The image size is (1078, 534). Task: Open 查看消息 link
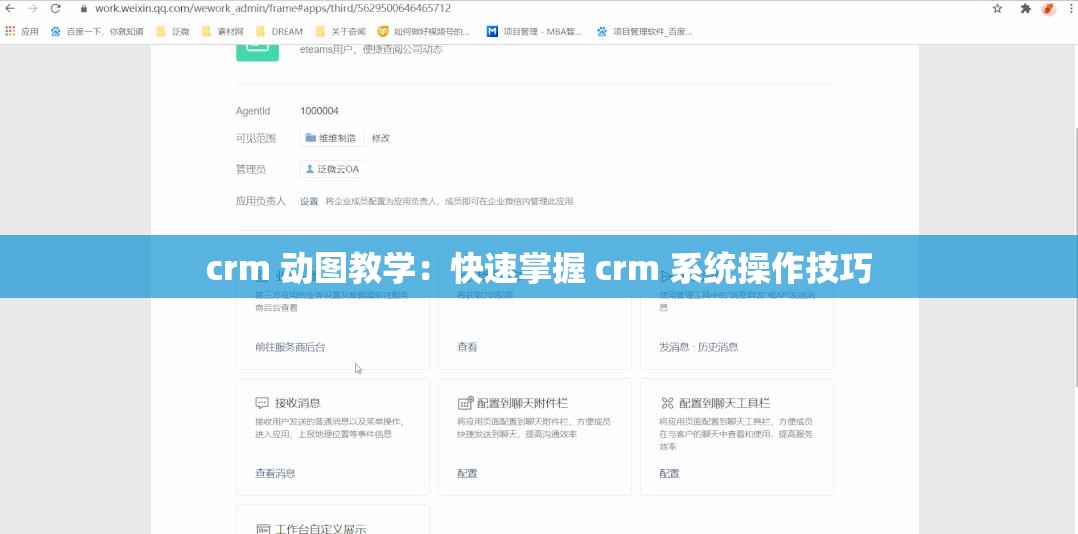275,474
